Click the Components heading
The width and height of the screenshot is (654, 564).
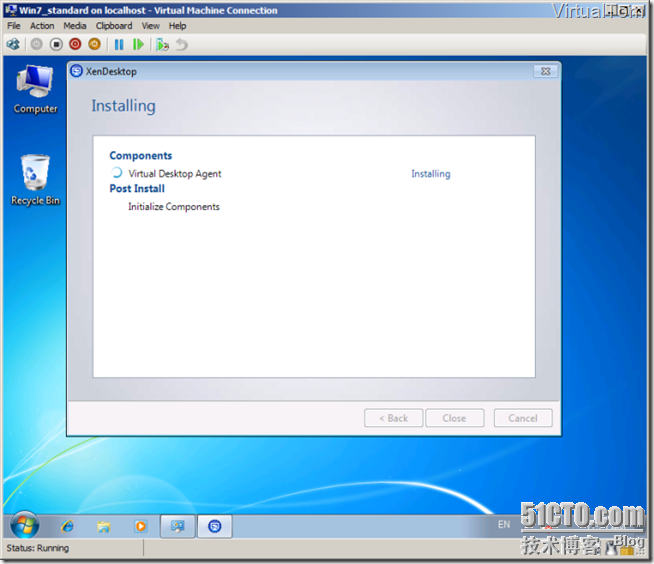pyautogui.click(x=141, y=156)
